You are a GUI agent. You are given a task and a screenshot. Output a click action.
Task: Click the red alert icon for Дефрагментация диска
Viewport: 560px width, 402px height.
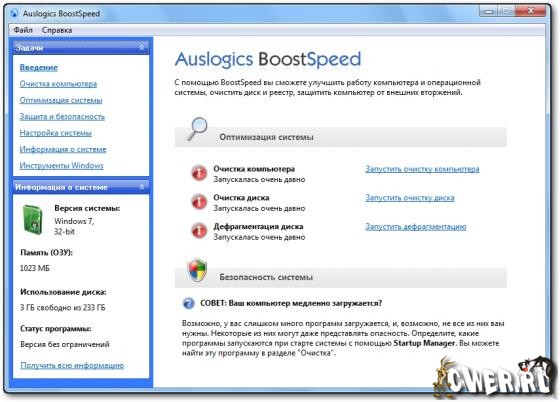199,230
